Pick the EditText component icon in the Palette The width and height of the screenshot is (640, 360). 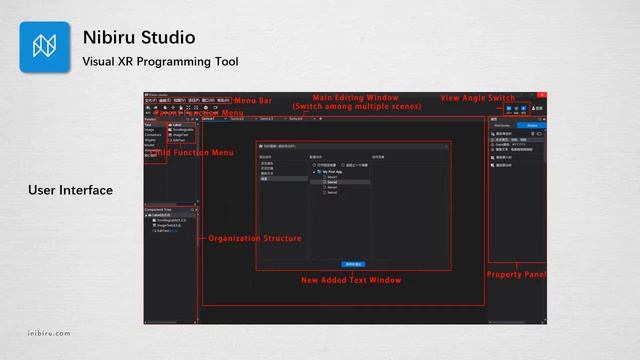click(x=170, y=140)
